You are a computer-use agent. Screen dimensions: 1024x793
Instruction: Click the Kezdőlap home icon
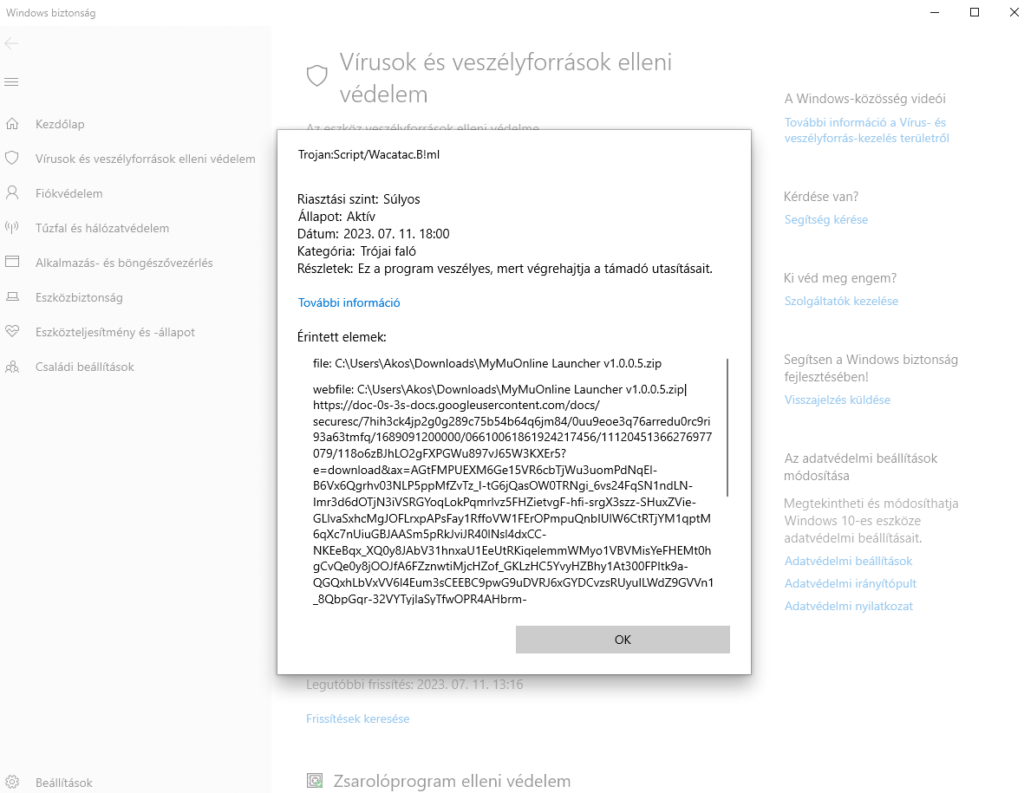pos(13,124)
